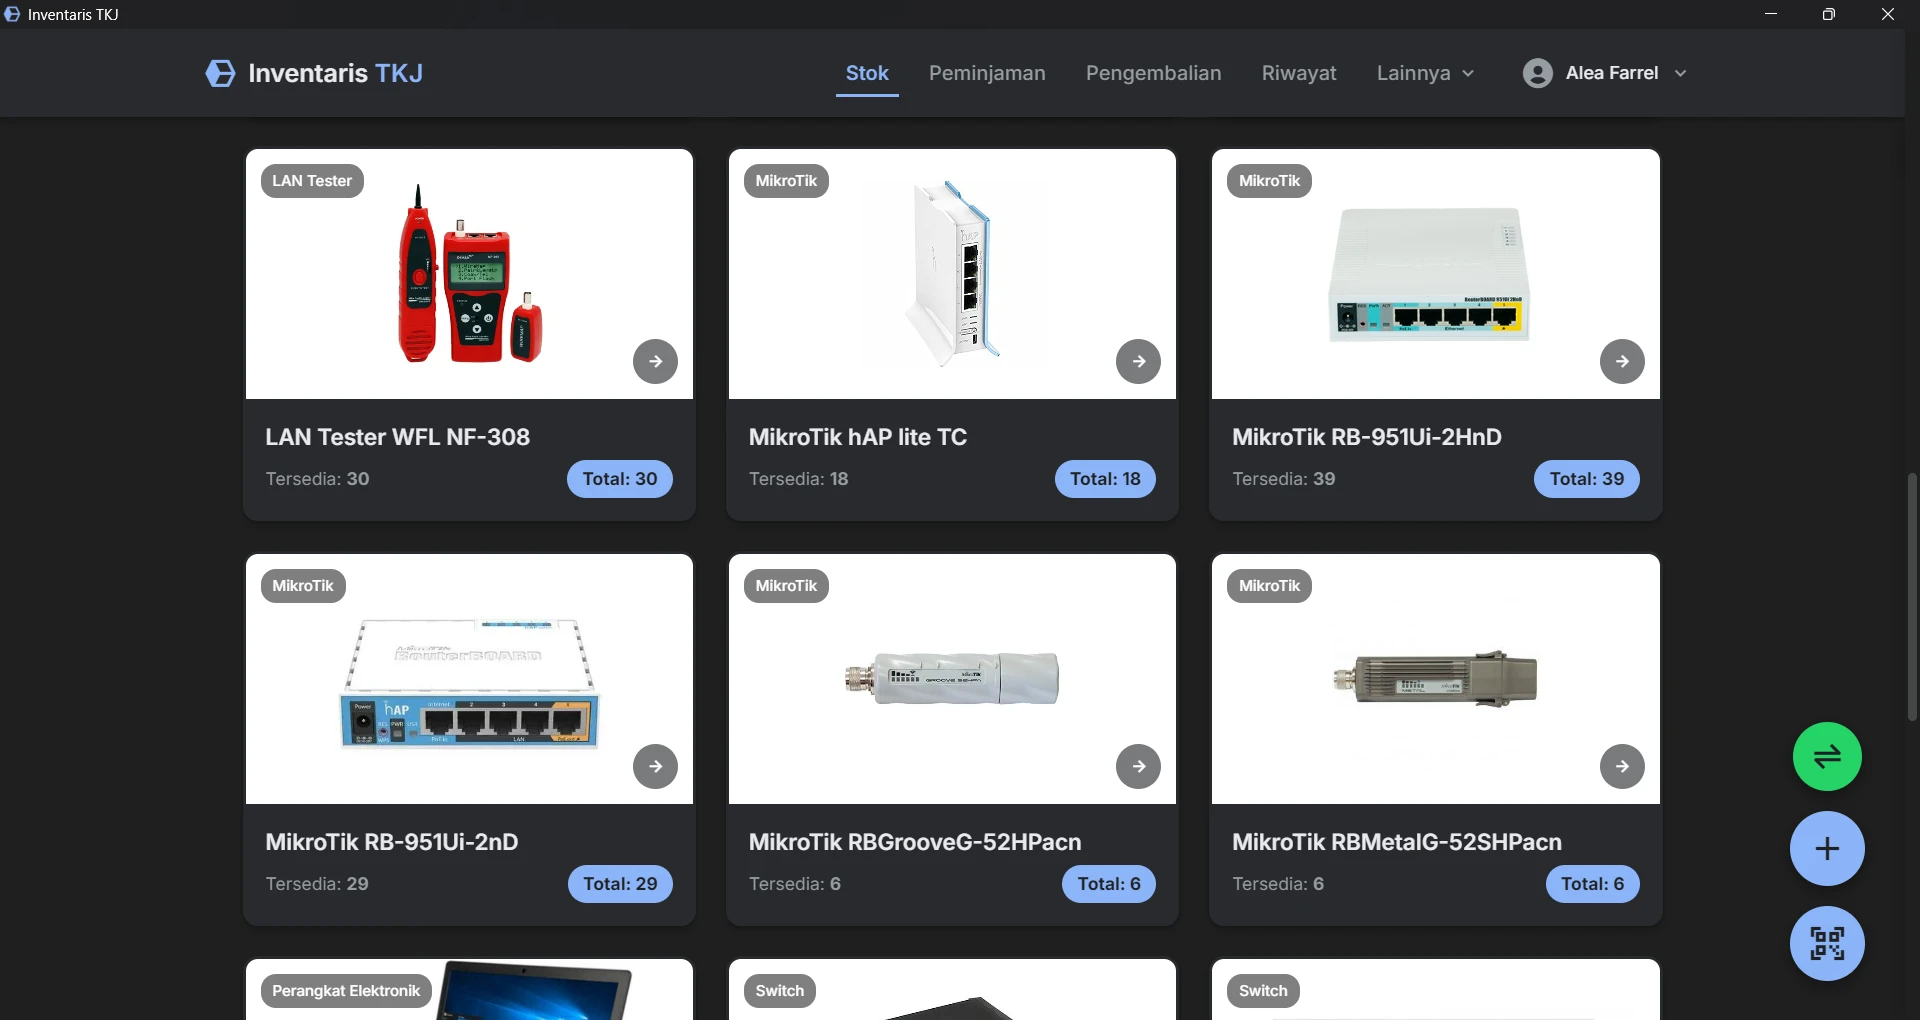Click the Total: 18 badge
The height and width of the screenshot is (1020, 1920).
(1105, 479)
